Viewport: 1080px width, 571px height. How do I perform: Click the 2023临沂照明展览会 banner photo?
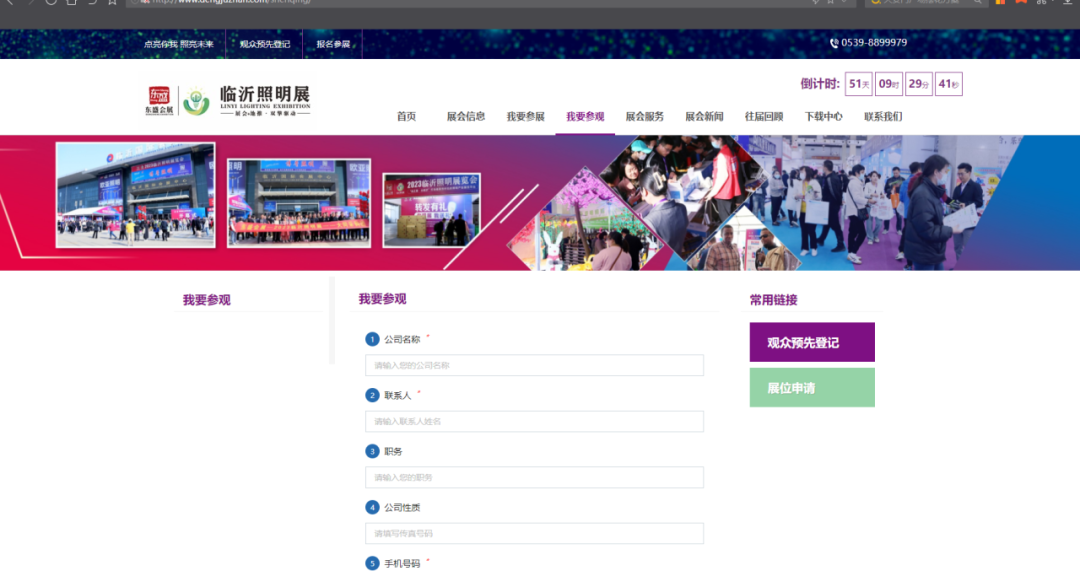[432, 210]
